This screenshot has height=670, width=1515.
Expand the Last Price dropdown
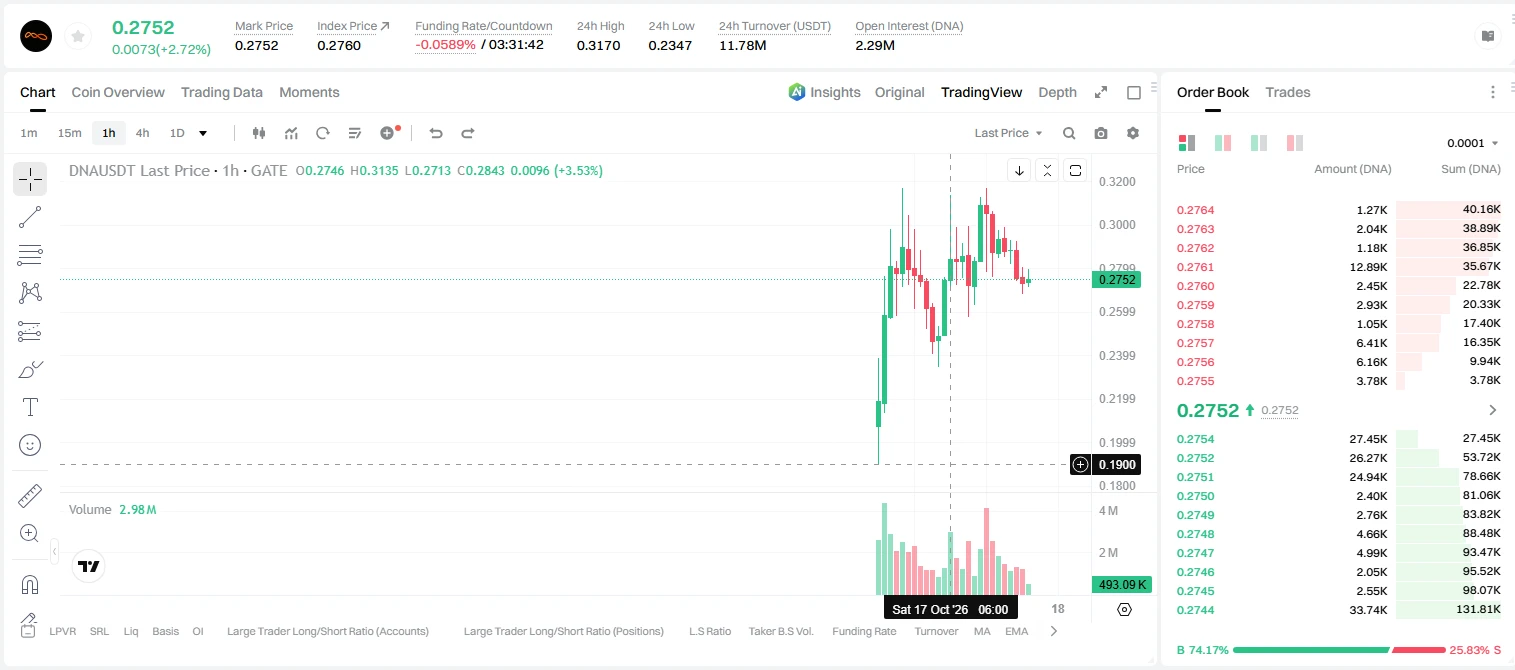coord(1008,133)
